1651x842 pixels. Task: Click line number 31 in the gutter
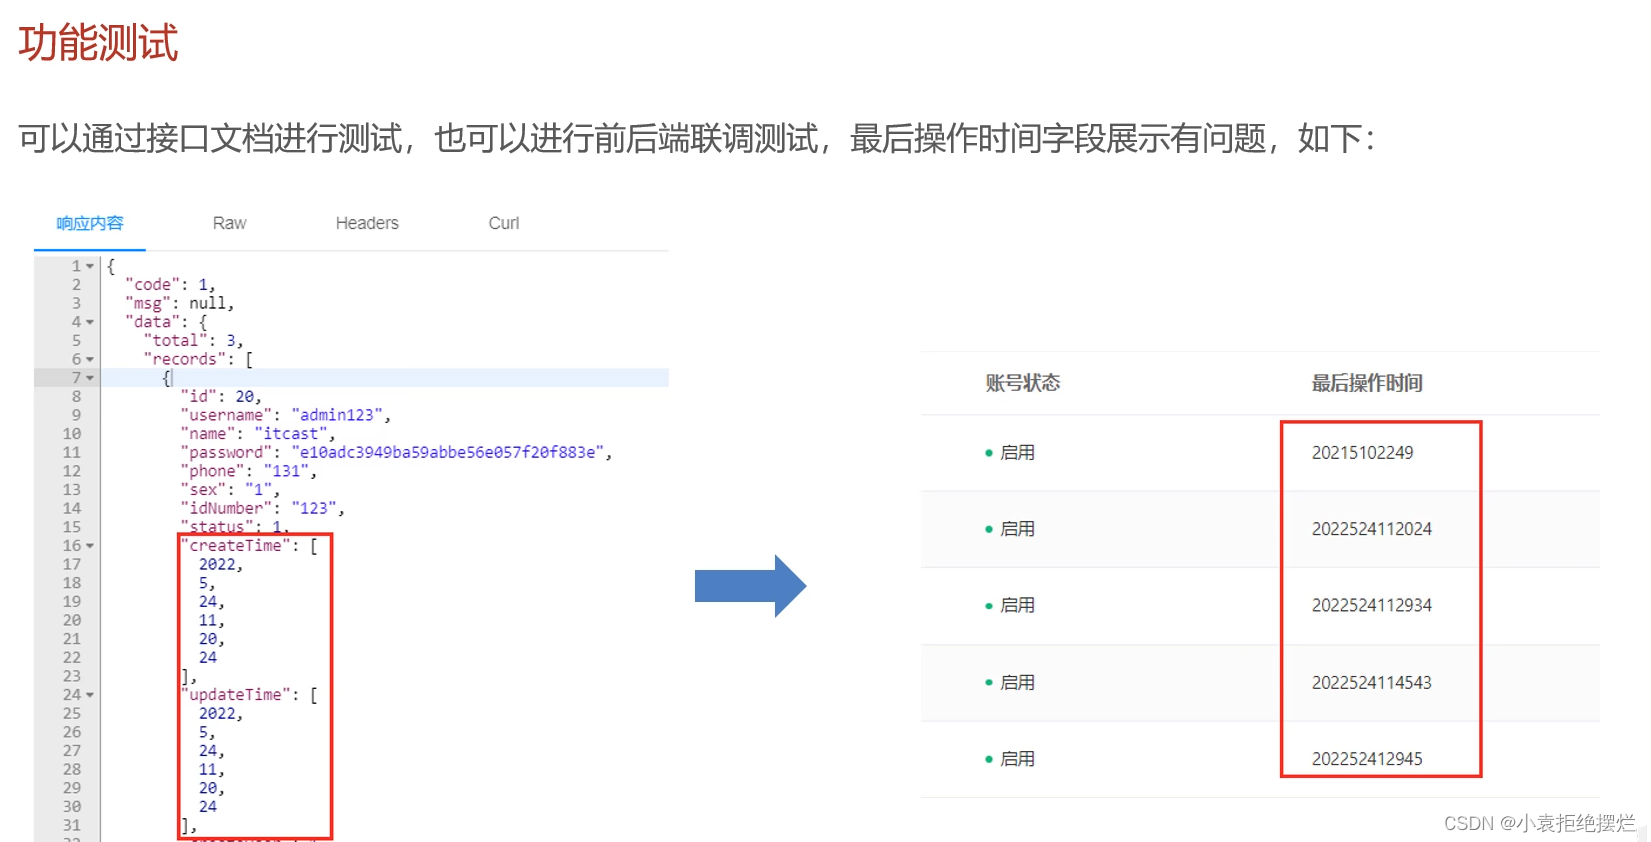click(72, 826)
